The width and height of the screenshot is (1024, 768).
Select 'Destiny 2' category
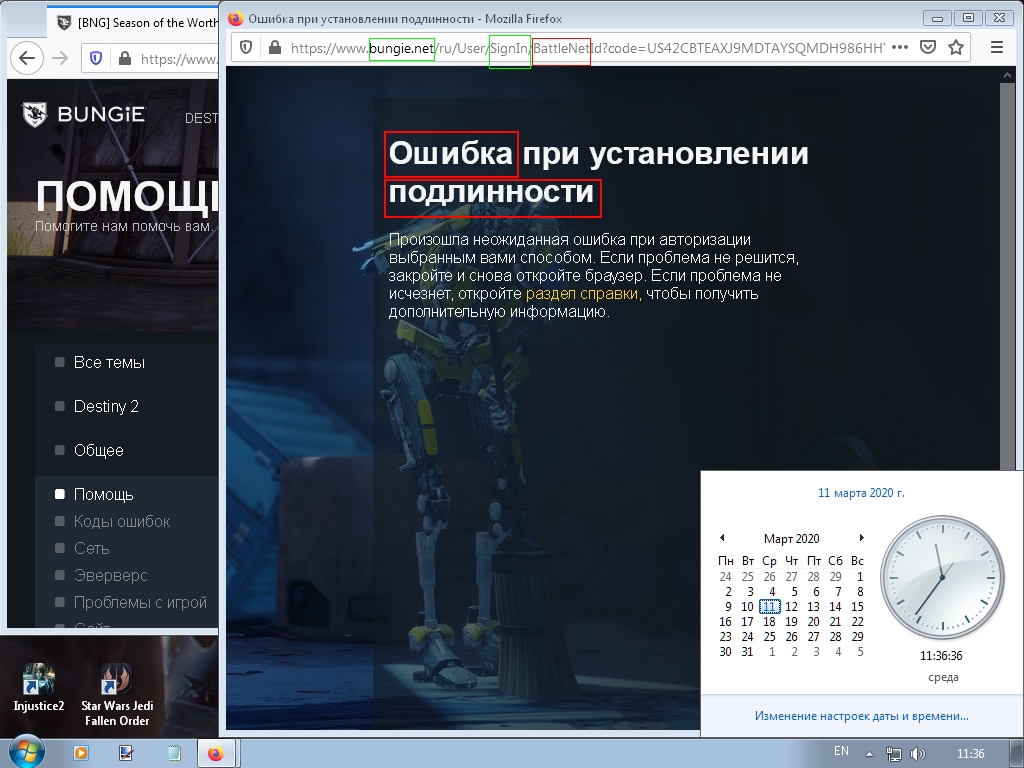[x=106, y=406]
